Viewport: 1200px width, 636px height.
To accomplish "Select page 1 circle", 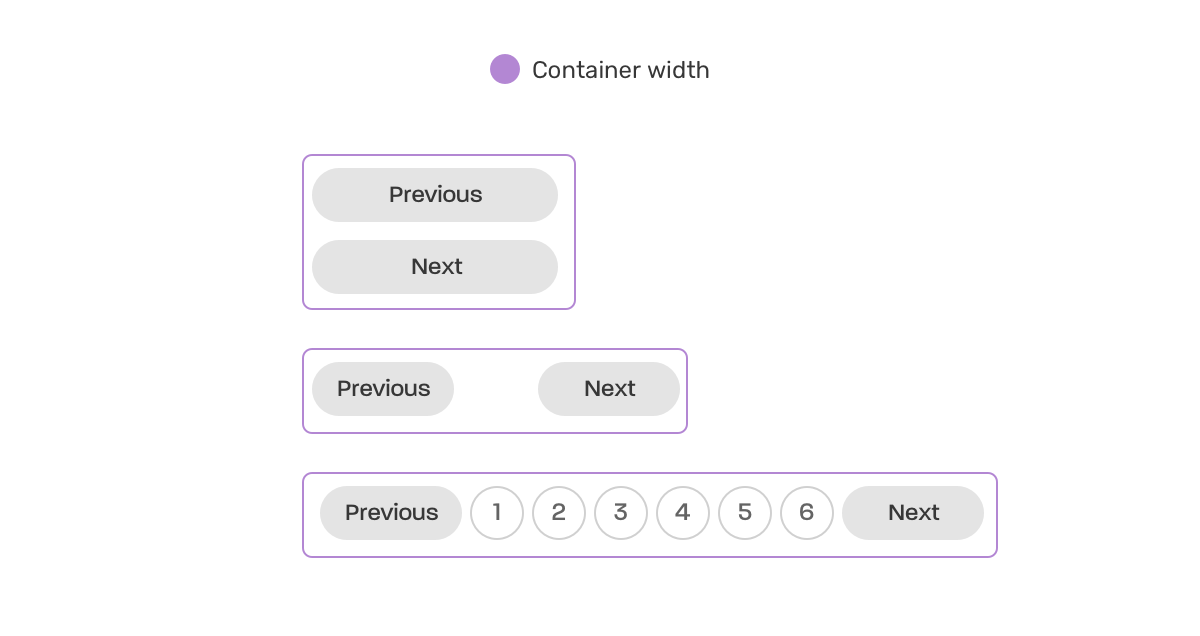I will pos(497,513).
